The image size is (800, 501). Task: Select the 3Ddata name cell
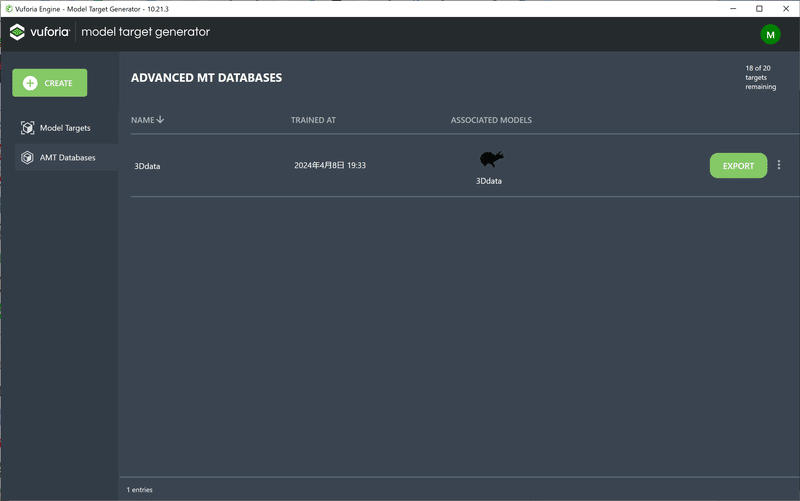click(x=147, y=166)
